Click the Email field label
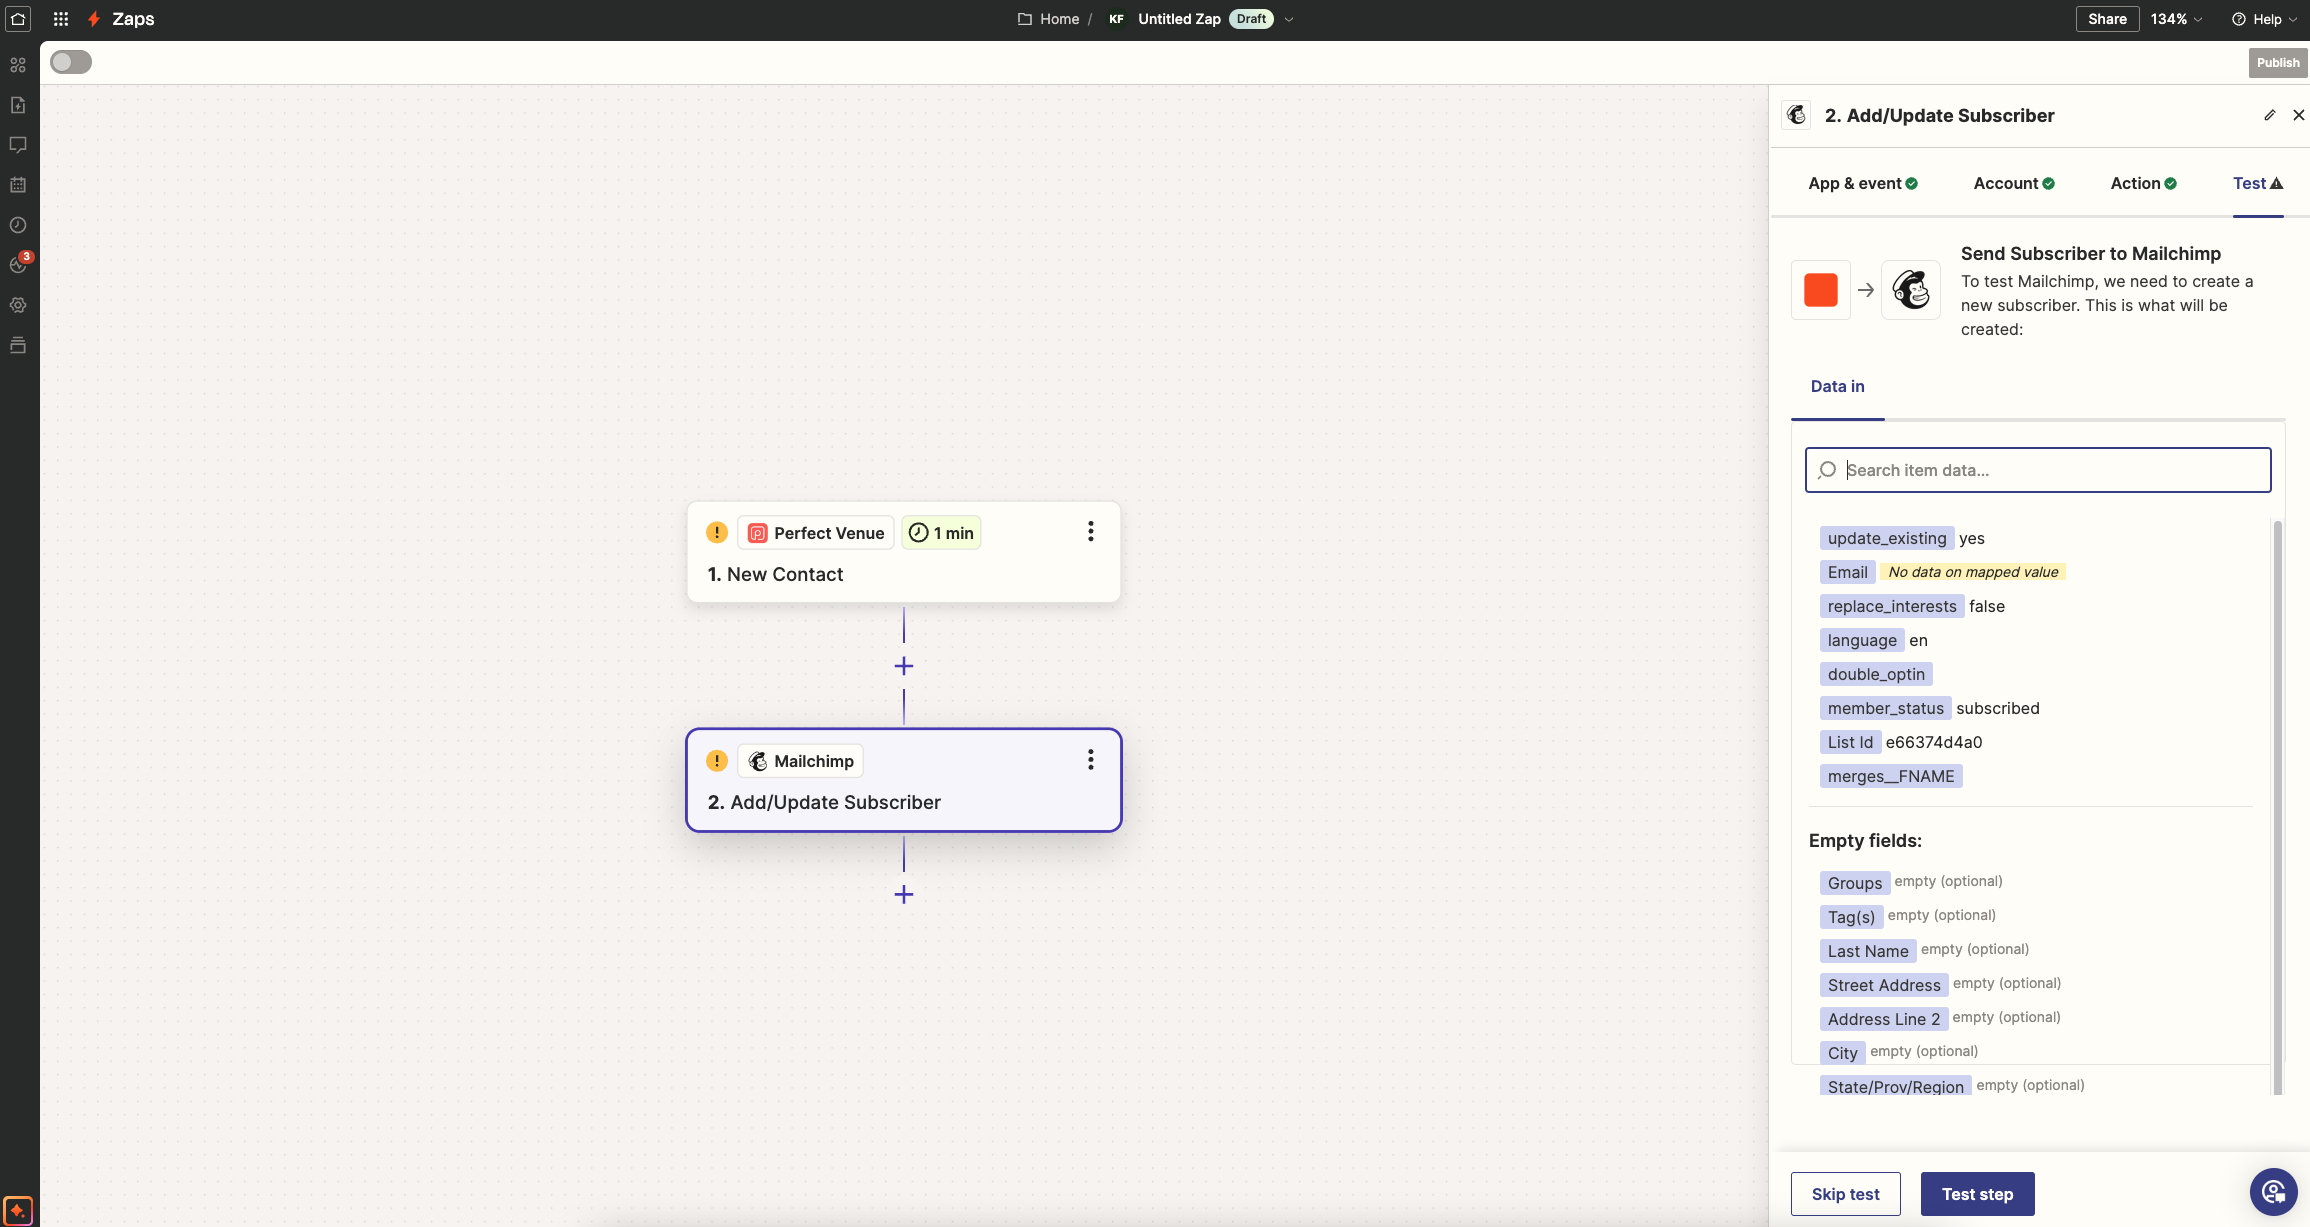The width and height of the screenshot is (2310, 1227). 1847,572
